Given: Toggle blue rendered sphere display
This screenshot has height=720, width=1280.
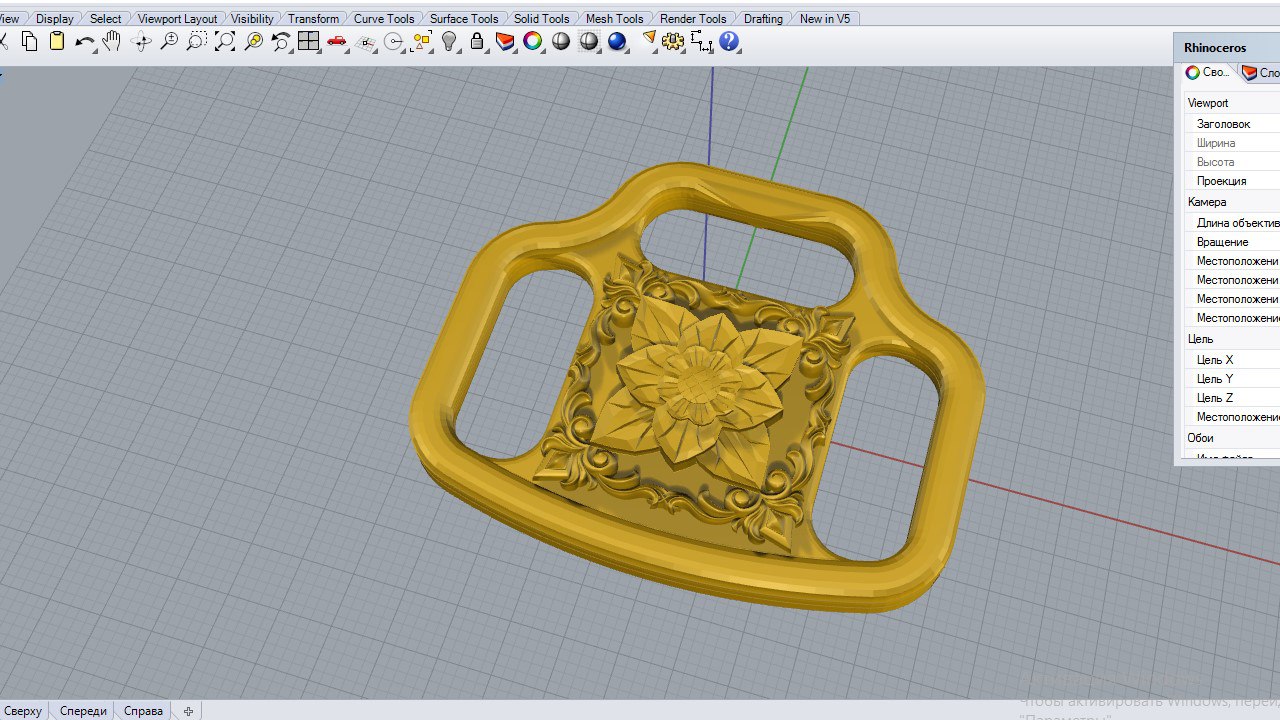Looking at the screenshot, I should [617, 42].
